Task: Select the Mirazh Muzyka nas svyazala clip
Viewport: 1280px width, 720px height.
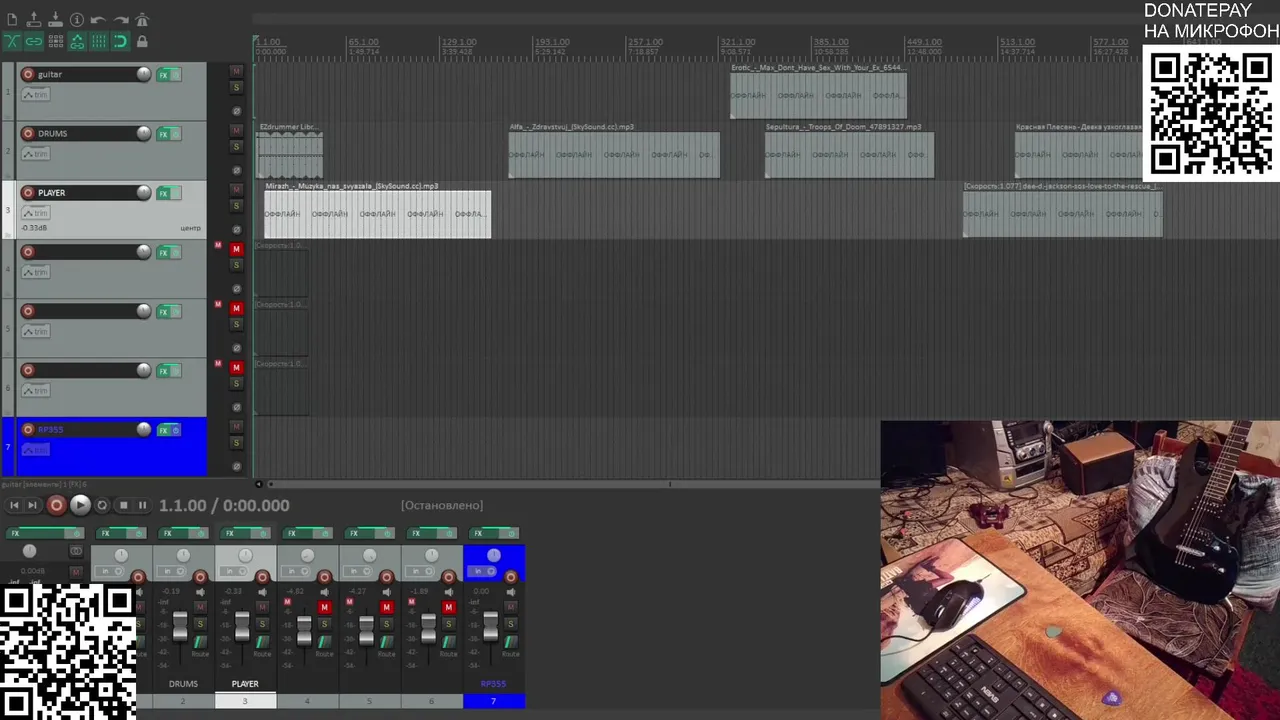Action: click(x=377, y=214)
